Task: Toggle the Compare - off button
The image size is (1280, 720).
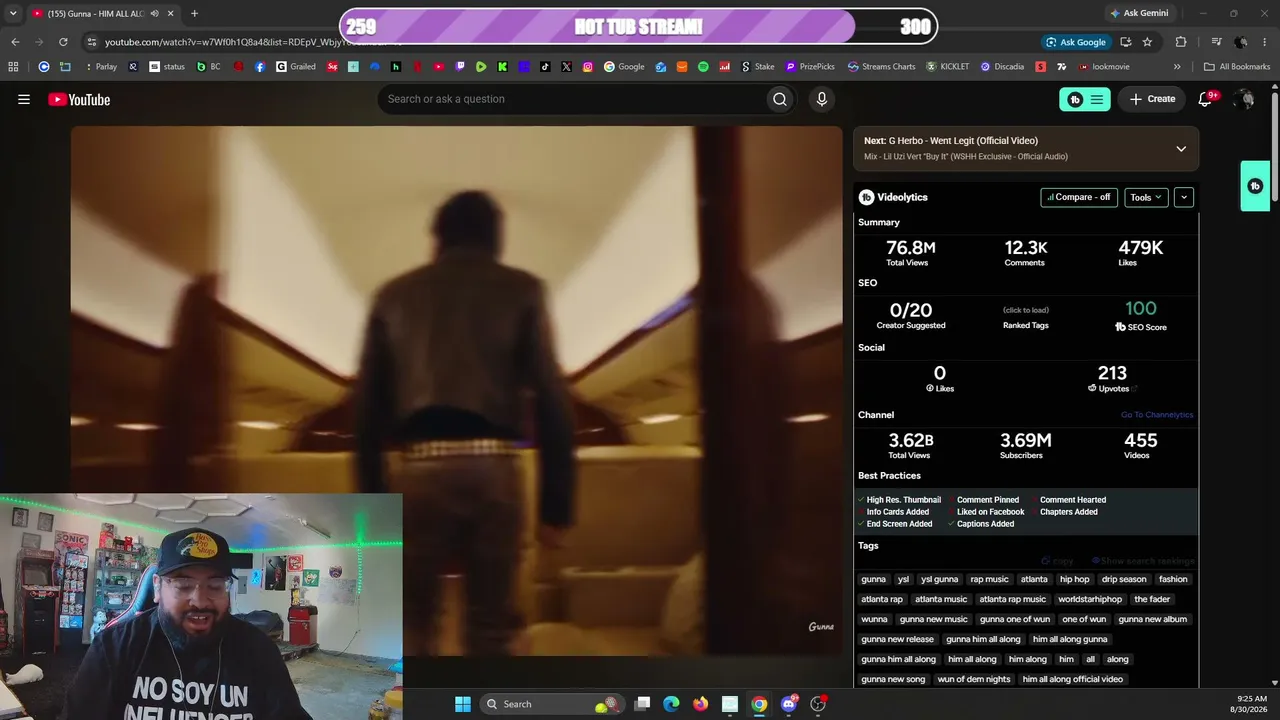Action: point(1079,197)
